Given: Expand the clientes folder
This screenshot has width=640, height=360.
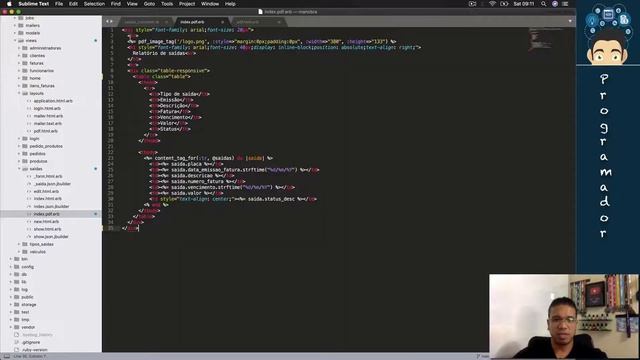Looking at the screenshot, I should click(x=19, y=56).
